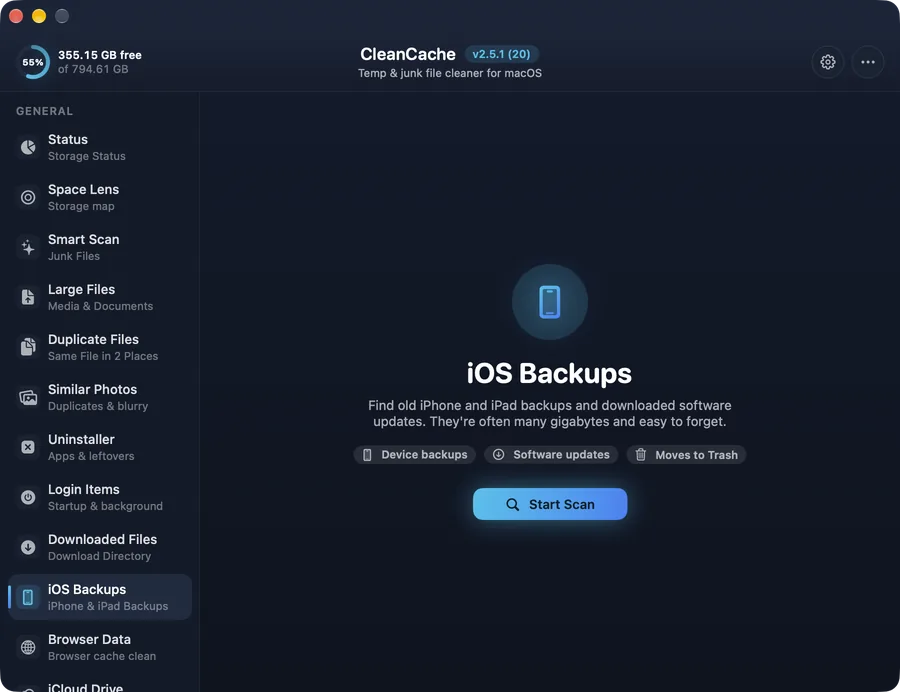The image size is (900, 692).
Task: Click the Browser Data globe icon
Action: click(28, 647)
